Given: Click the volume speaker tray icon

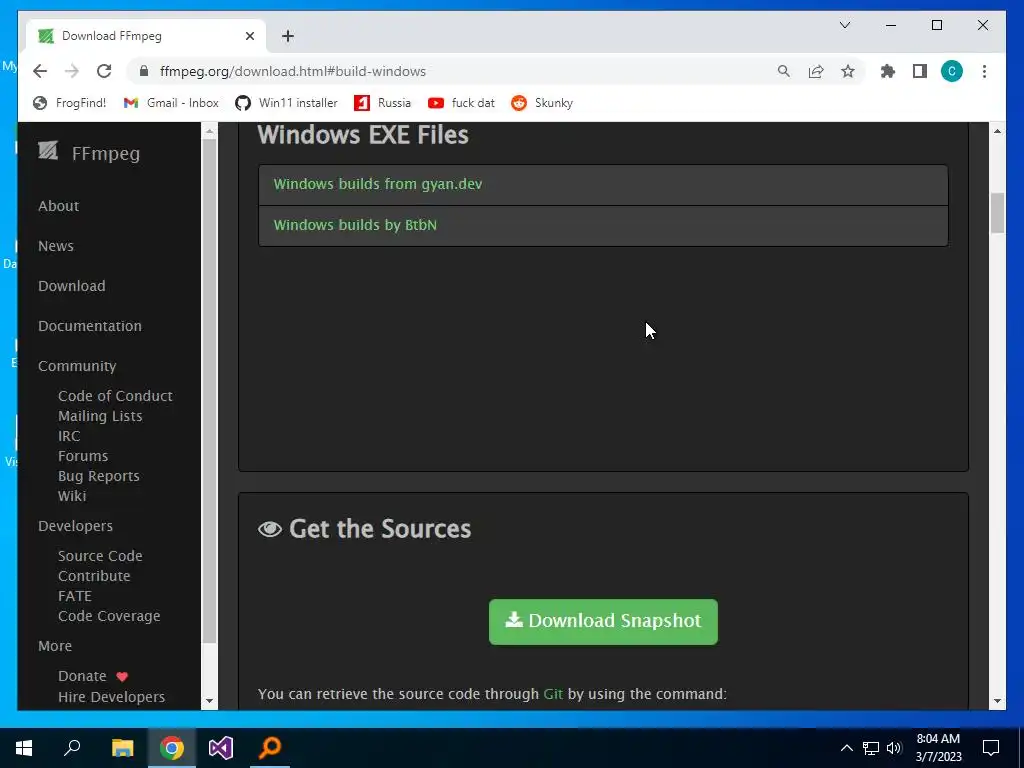Looking at the screenshot, I should 895,748.
